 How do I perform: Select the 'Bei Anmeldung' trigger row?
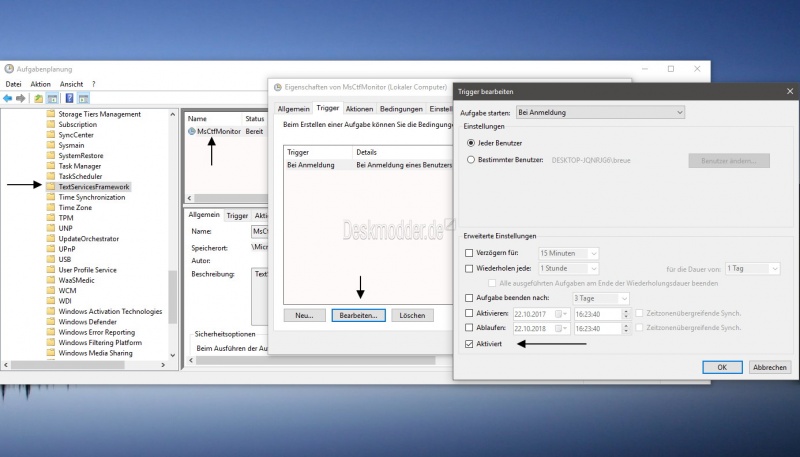point(368,165)
